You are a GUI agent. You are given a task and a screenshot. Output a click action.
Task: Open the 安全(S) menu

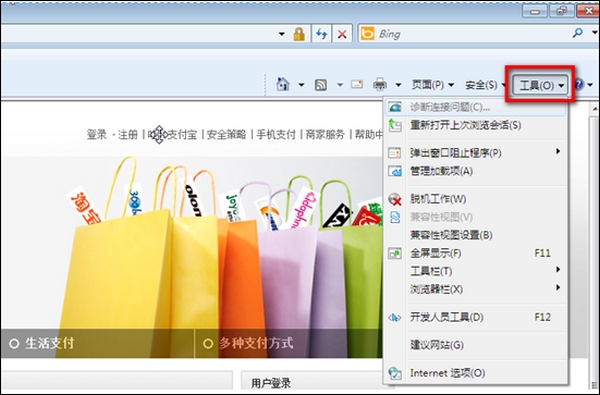coord(485,85)
